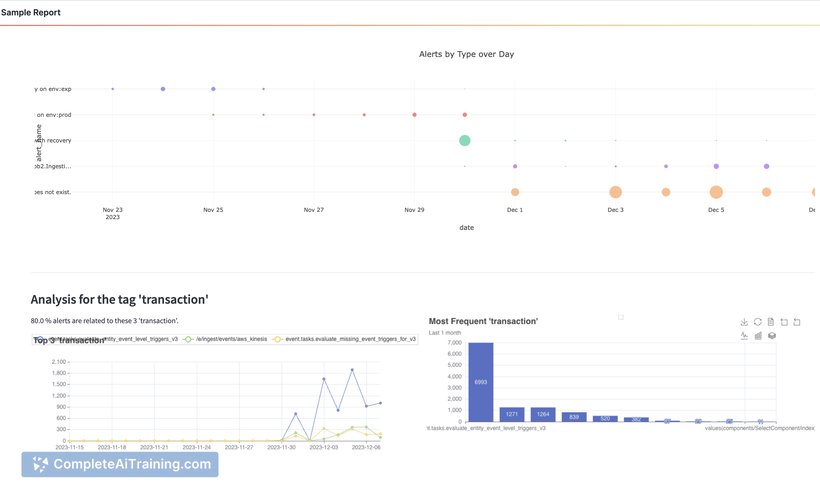This screenshot has height=490, width=820.
Task: Click the bar labeled 1264
Action: tap(543, 414)
